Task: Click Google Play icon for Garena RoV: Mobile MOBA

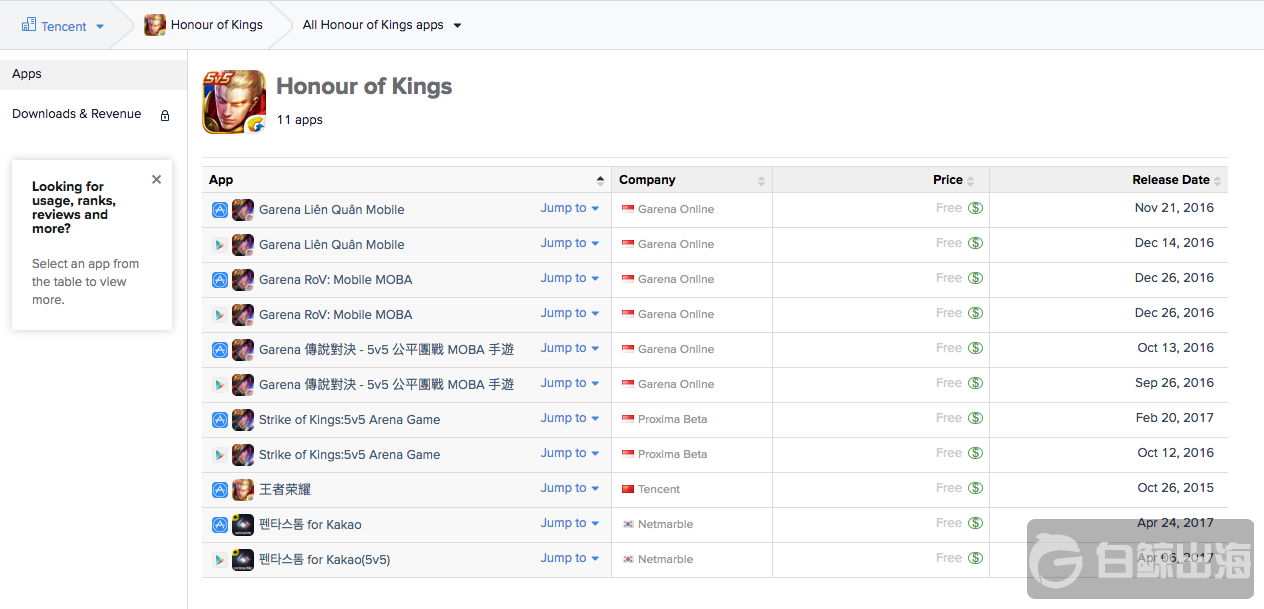Action: 219,315
